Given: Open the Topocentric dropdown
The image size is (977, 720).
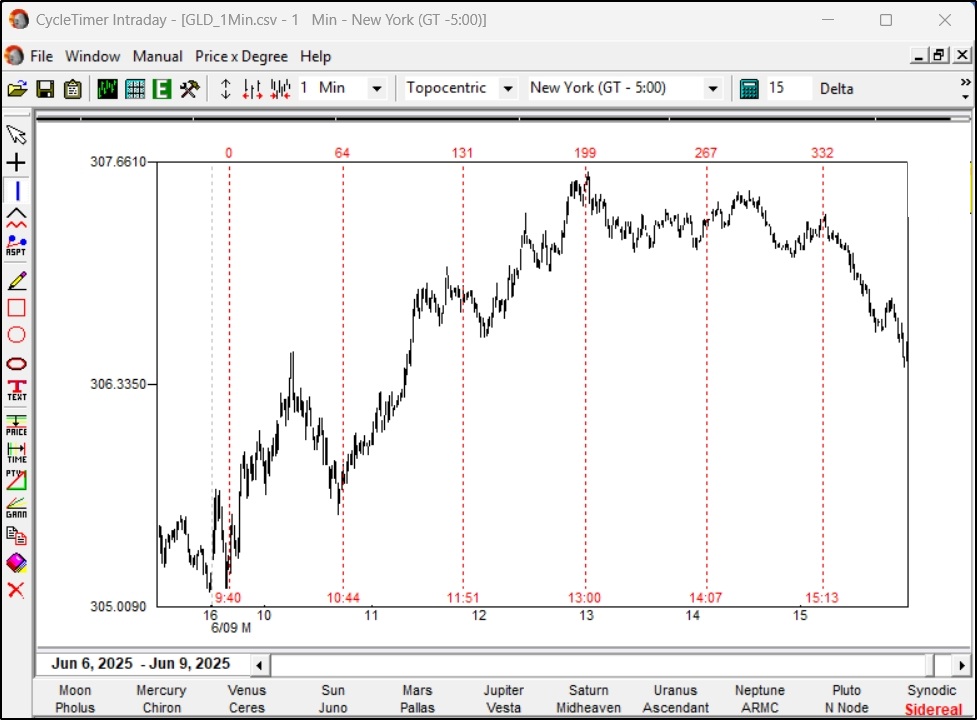Looking at the screenshot, I should click(508, 88).
